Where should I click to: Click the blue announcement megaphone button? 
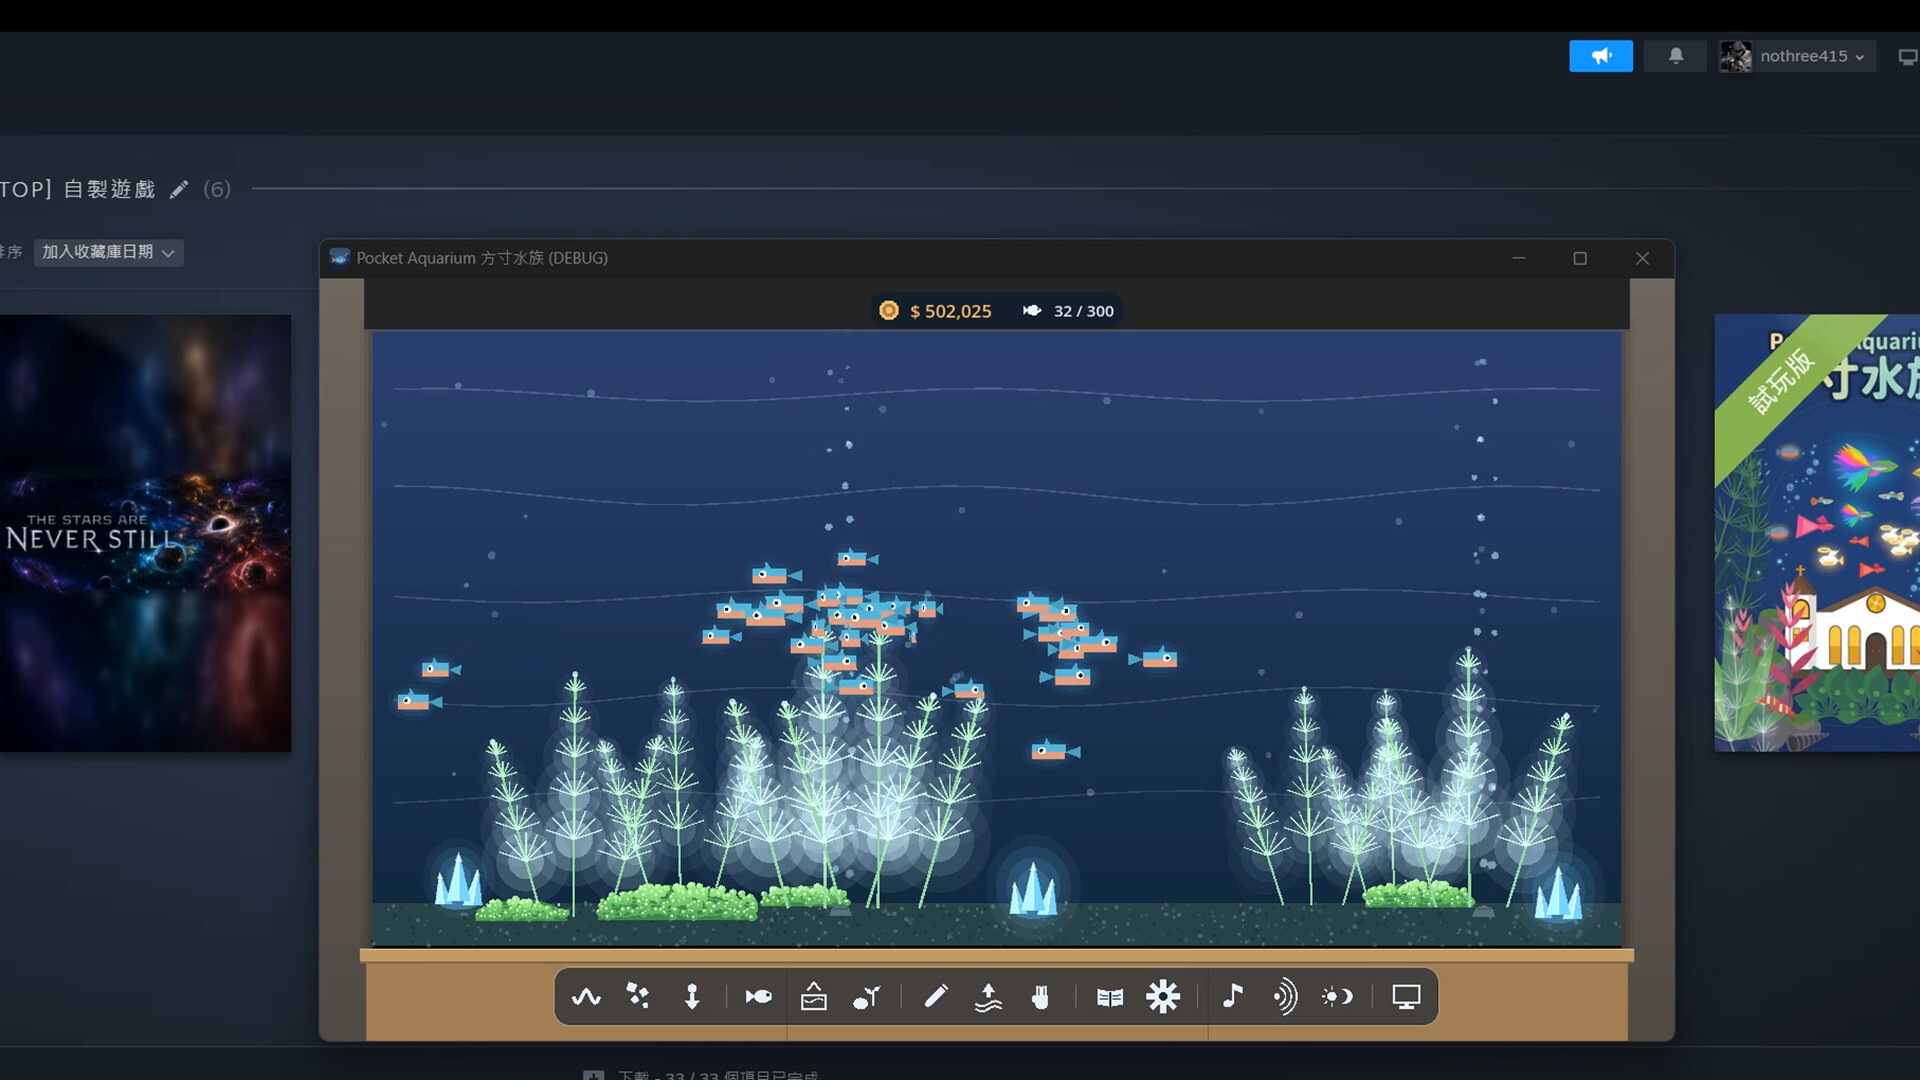(1601, 56)
